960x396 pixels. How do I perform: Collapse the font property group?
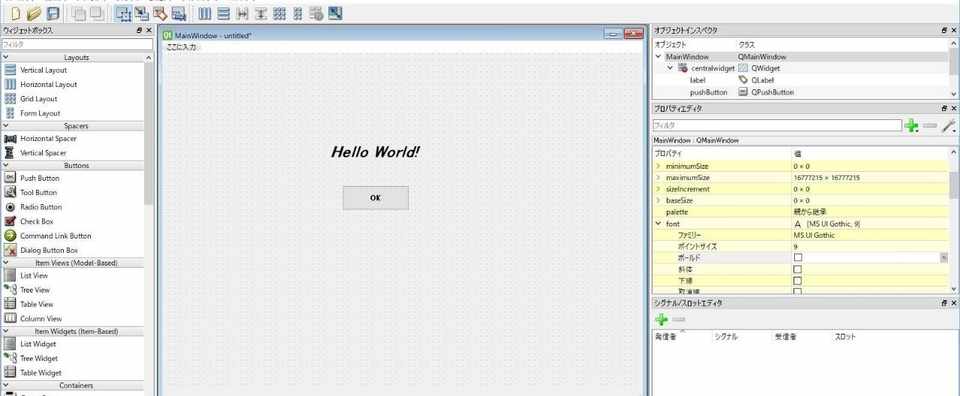point(659,224)
